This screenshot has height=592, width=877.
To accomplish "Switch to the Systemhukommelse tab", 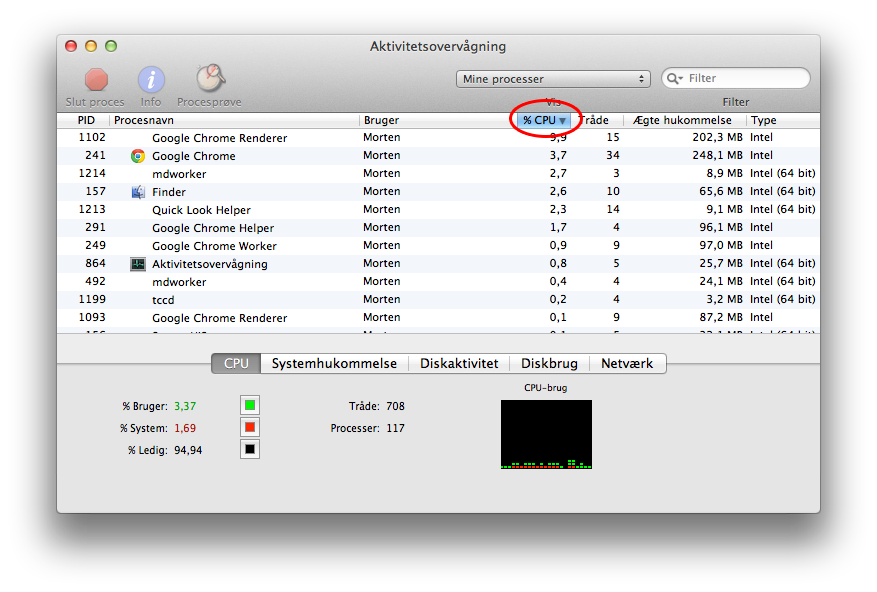I will 334,363.
